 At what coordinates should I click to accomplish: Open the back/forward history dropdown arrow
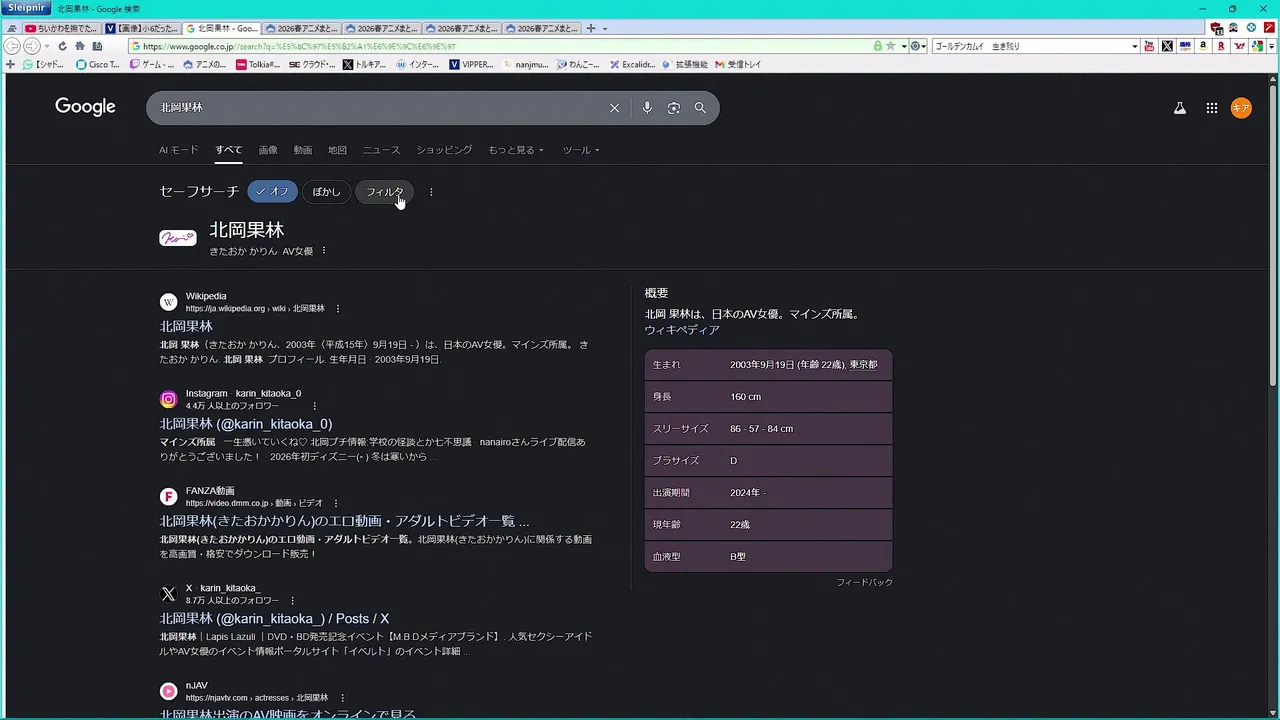pos(47,46)
